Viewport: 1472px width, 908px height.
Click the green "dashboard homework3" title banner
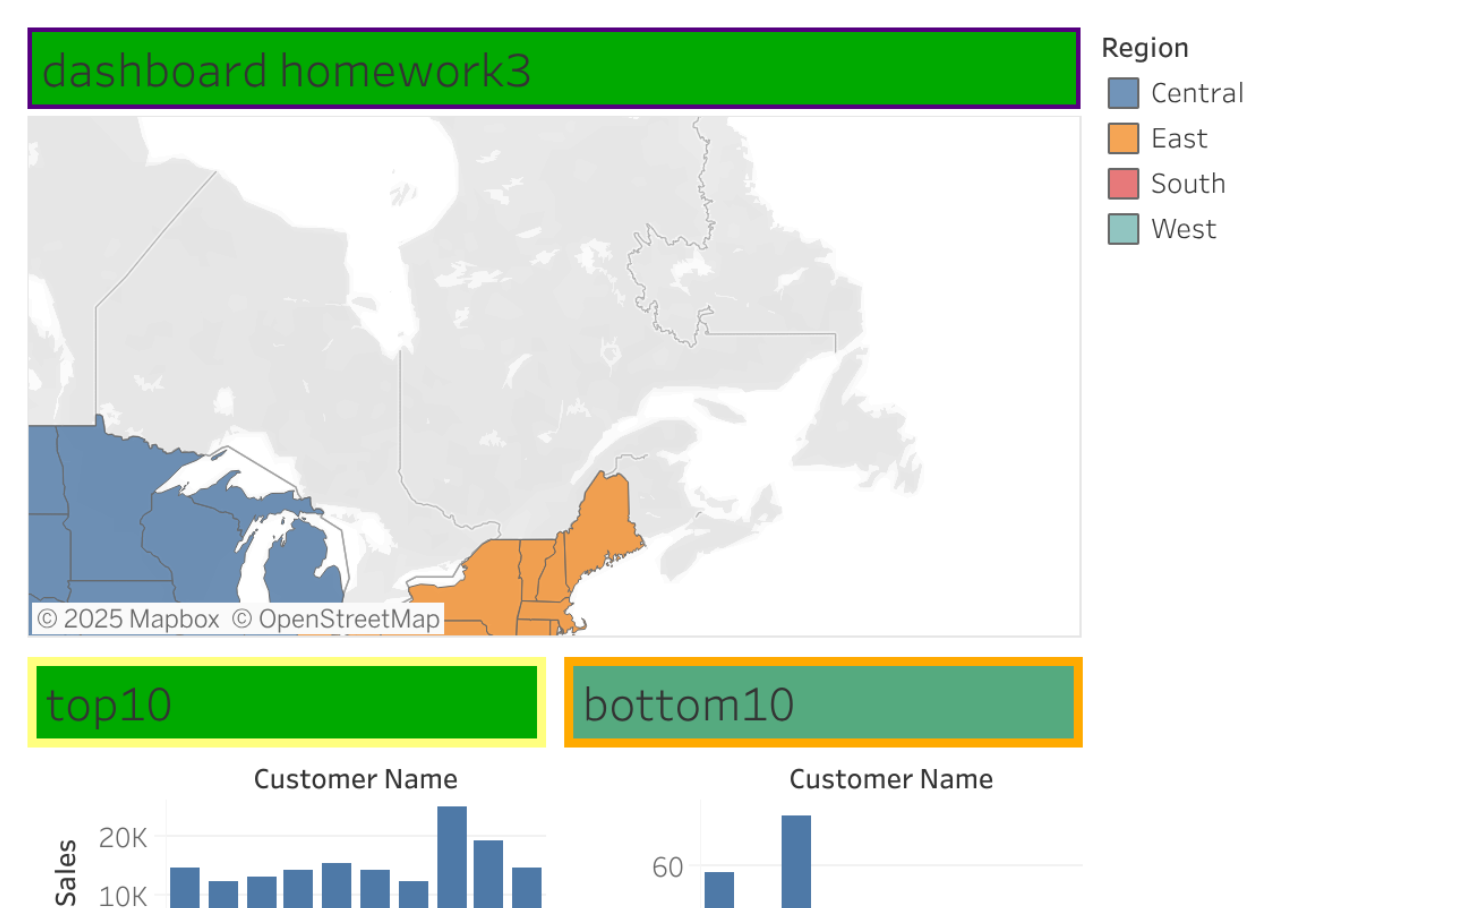[x=553, y=68]
